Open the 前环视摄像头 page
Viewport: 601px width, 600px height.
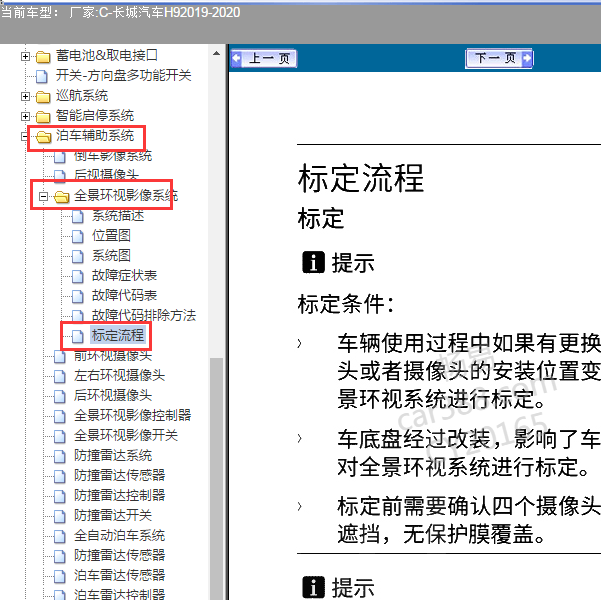tap(113, 355)
